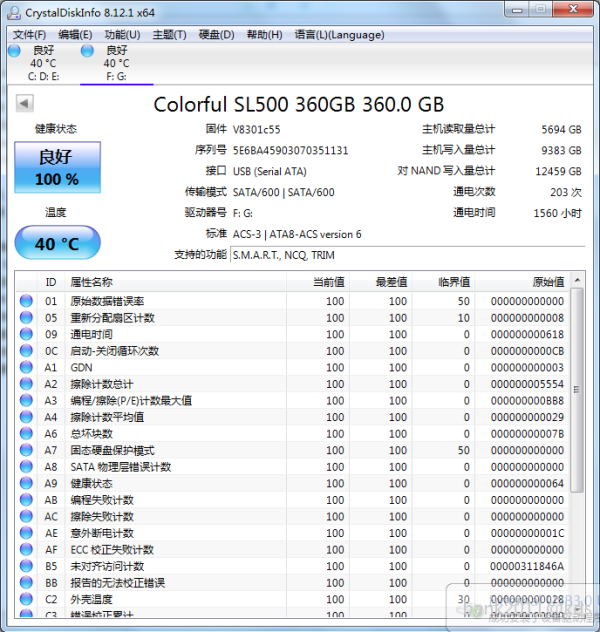The width and height of the screenshot is (600, 632).
Task: Click the status orb for ECC 校正失败计数
Action: [x=26, y=549]
